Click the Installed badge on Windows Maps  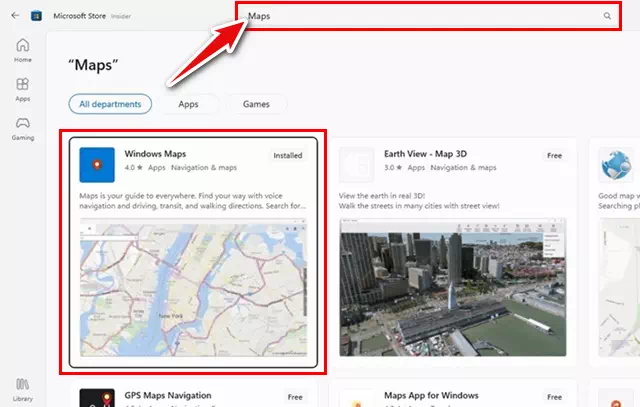click(x=288, y=156)
